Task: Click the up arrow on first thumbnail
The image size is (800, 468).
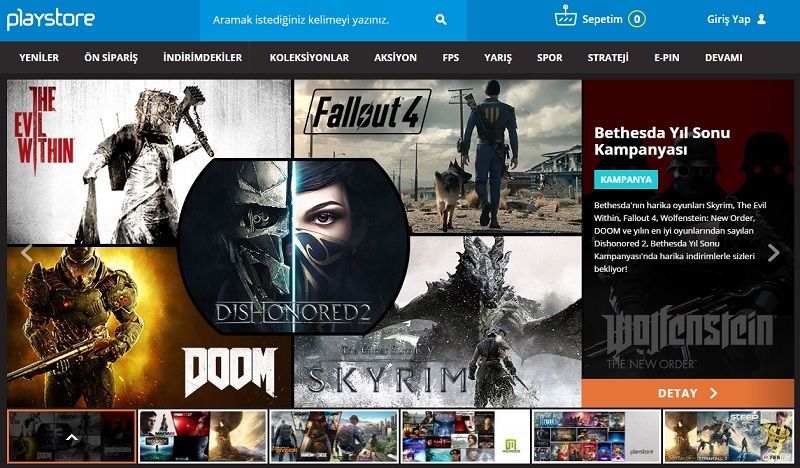Action: click(x=72, y=437)
